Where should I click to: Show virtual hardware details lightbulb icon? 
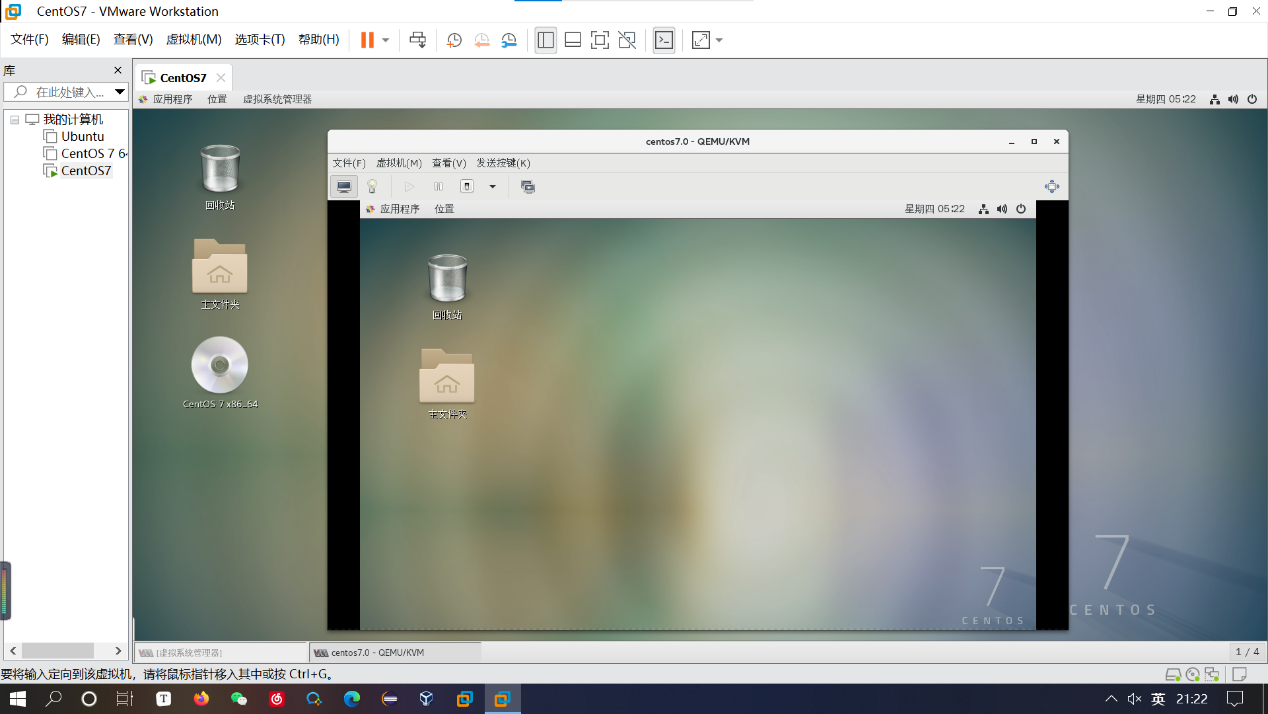372,186
